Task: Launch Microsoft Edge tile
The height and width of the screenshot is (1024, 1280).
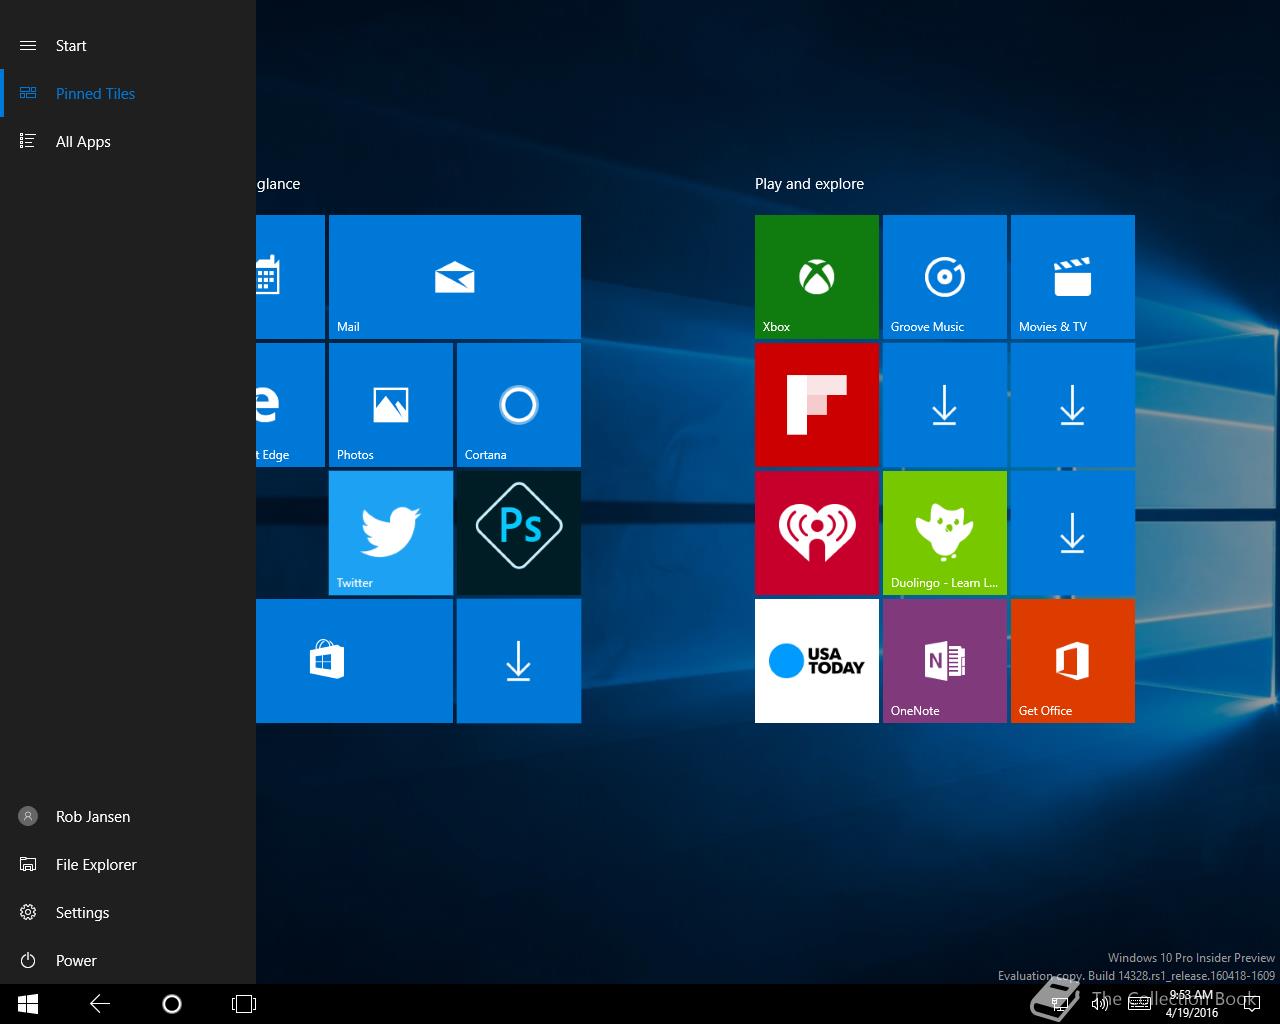Action: 290,405
